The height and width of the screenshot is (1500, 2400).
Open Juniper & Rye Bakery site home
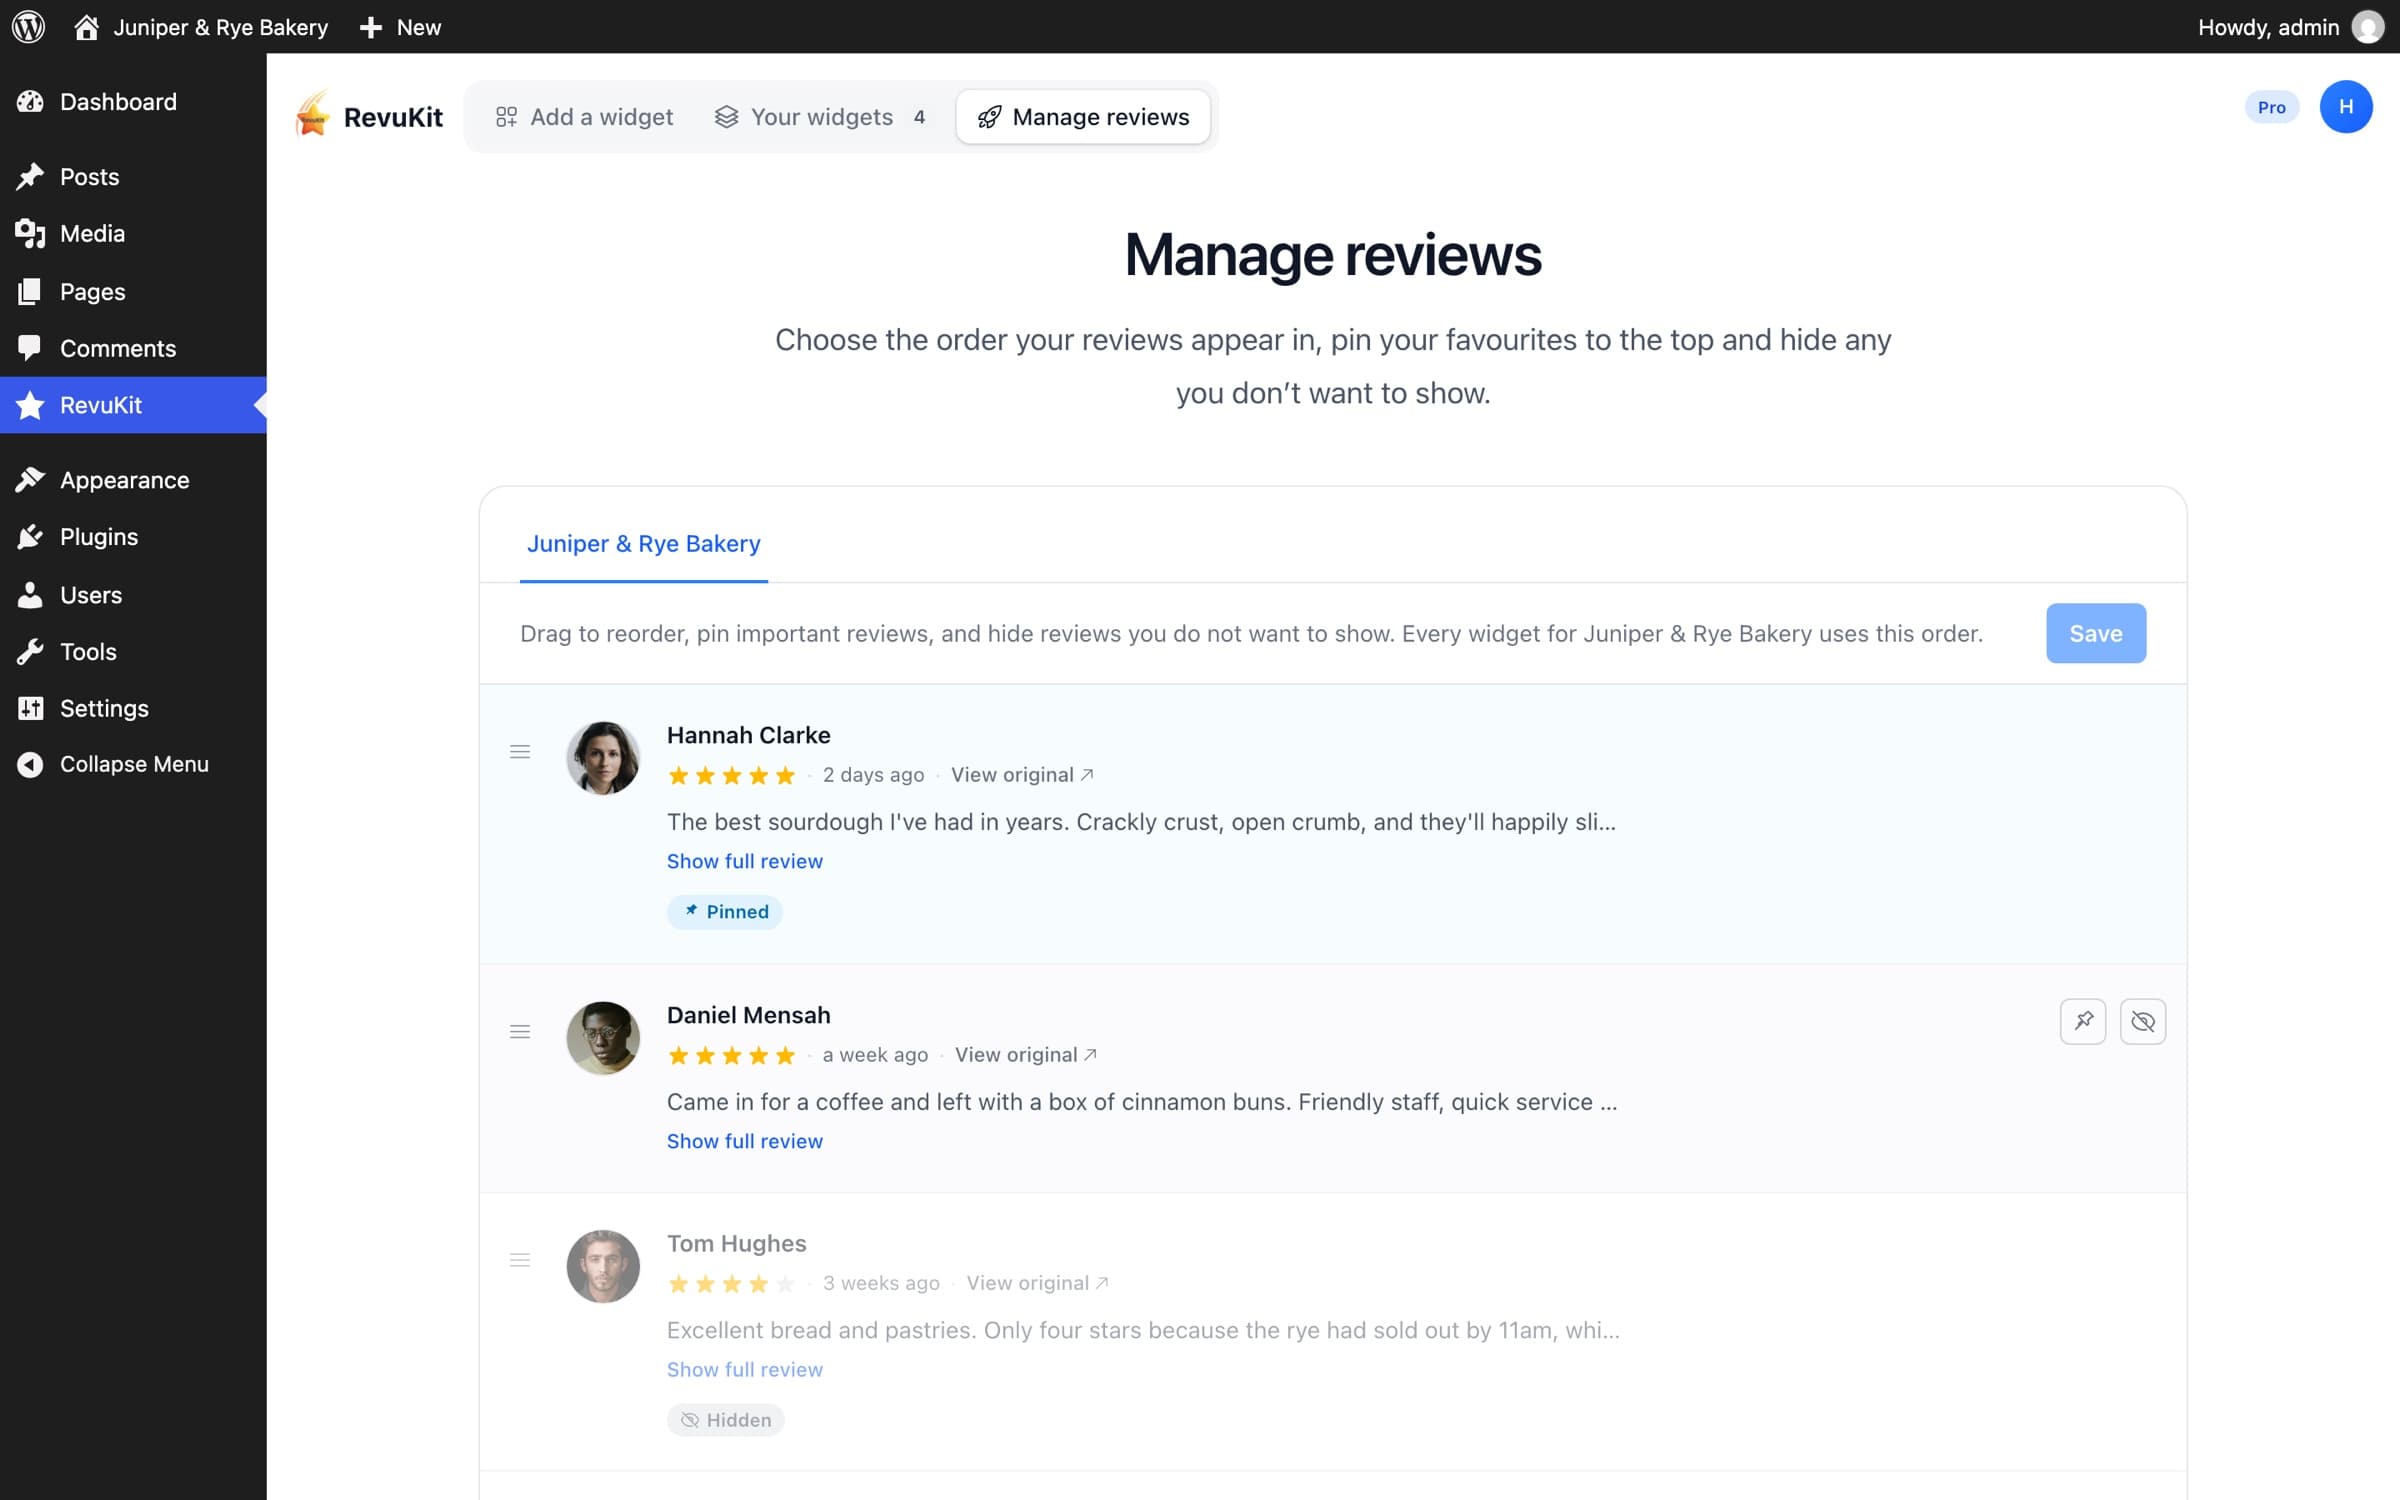pos(201,27)
